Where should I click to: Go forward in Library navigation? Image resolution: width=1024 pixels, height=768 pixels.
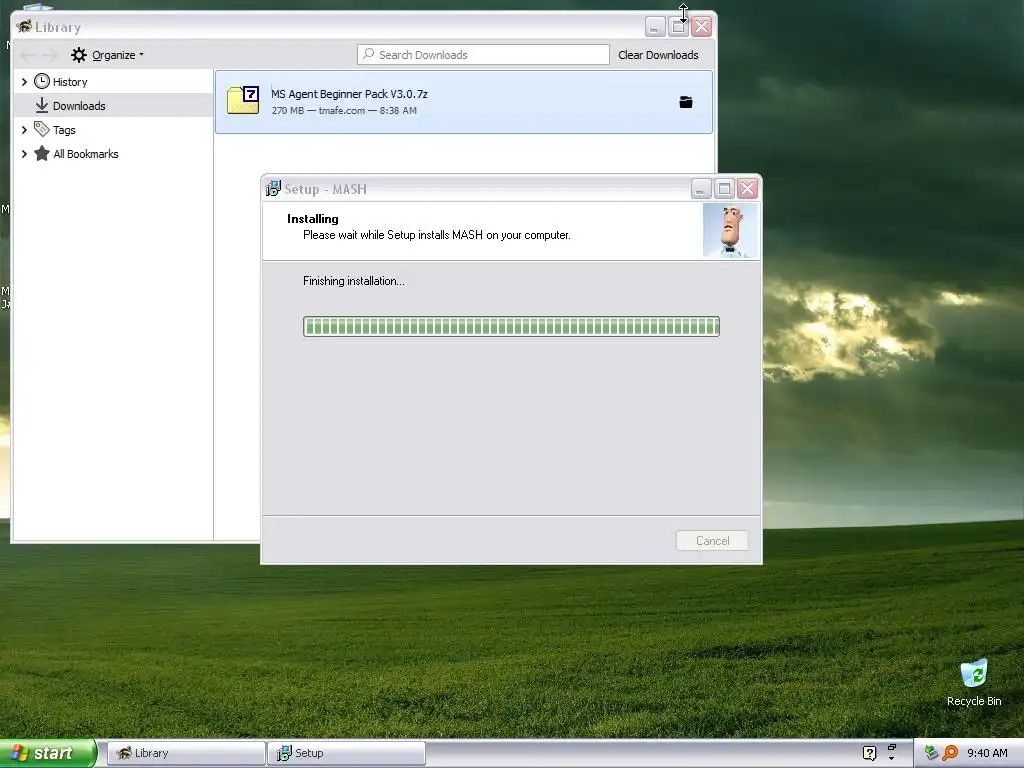pyautogui.click(x=50, y=55)
